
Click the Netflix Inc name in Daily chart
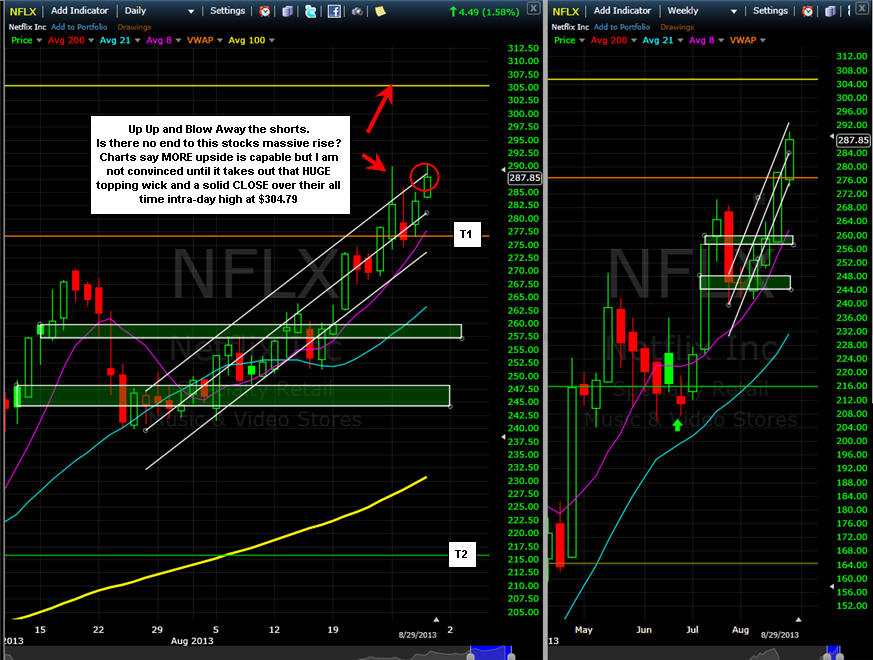pos(28,27)
